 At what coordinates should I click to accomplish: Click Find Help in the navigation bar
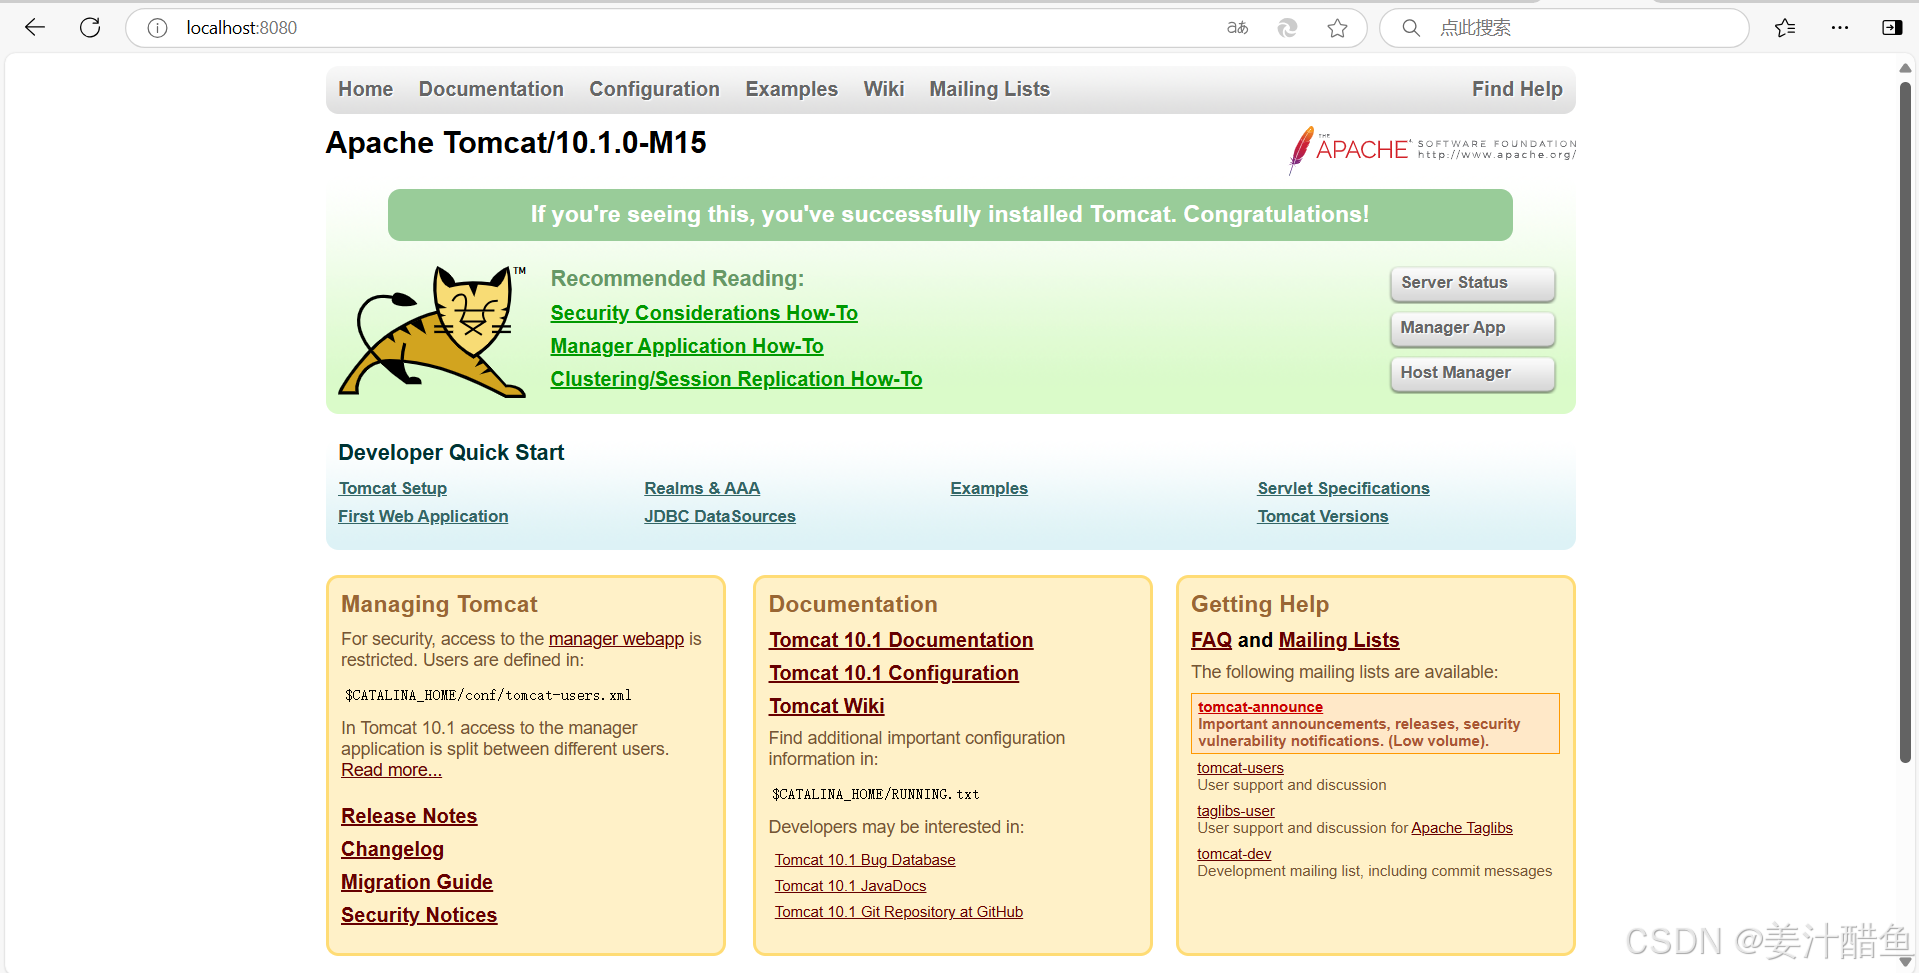(x=1517, y=89)
